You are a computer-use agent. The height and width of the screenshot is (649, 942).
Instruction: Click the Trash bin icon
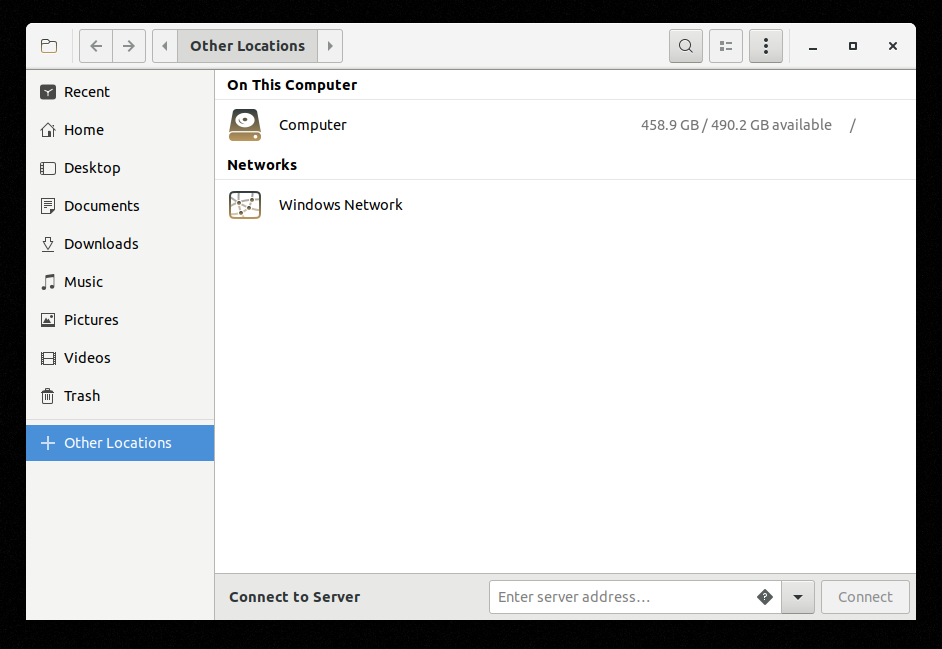click(47, 396)
